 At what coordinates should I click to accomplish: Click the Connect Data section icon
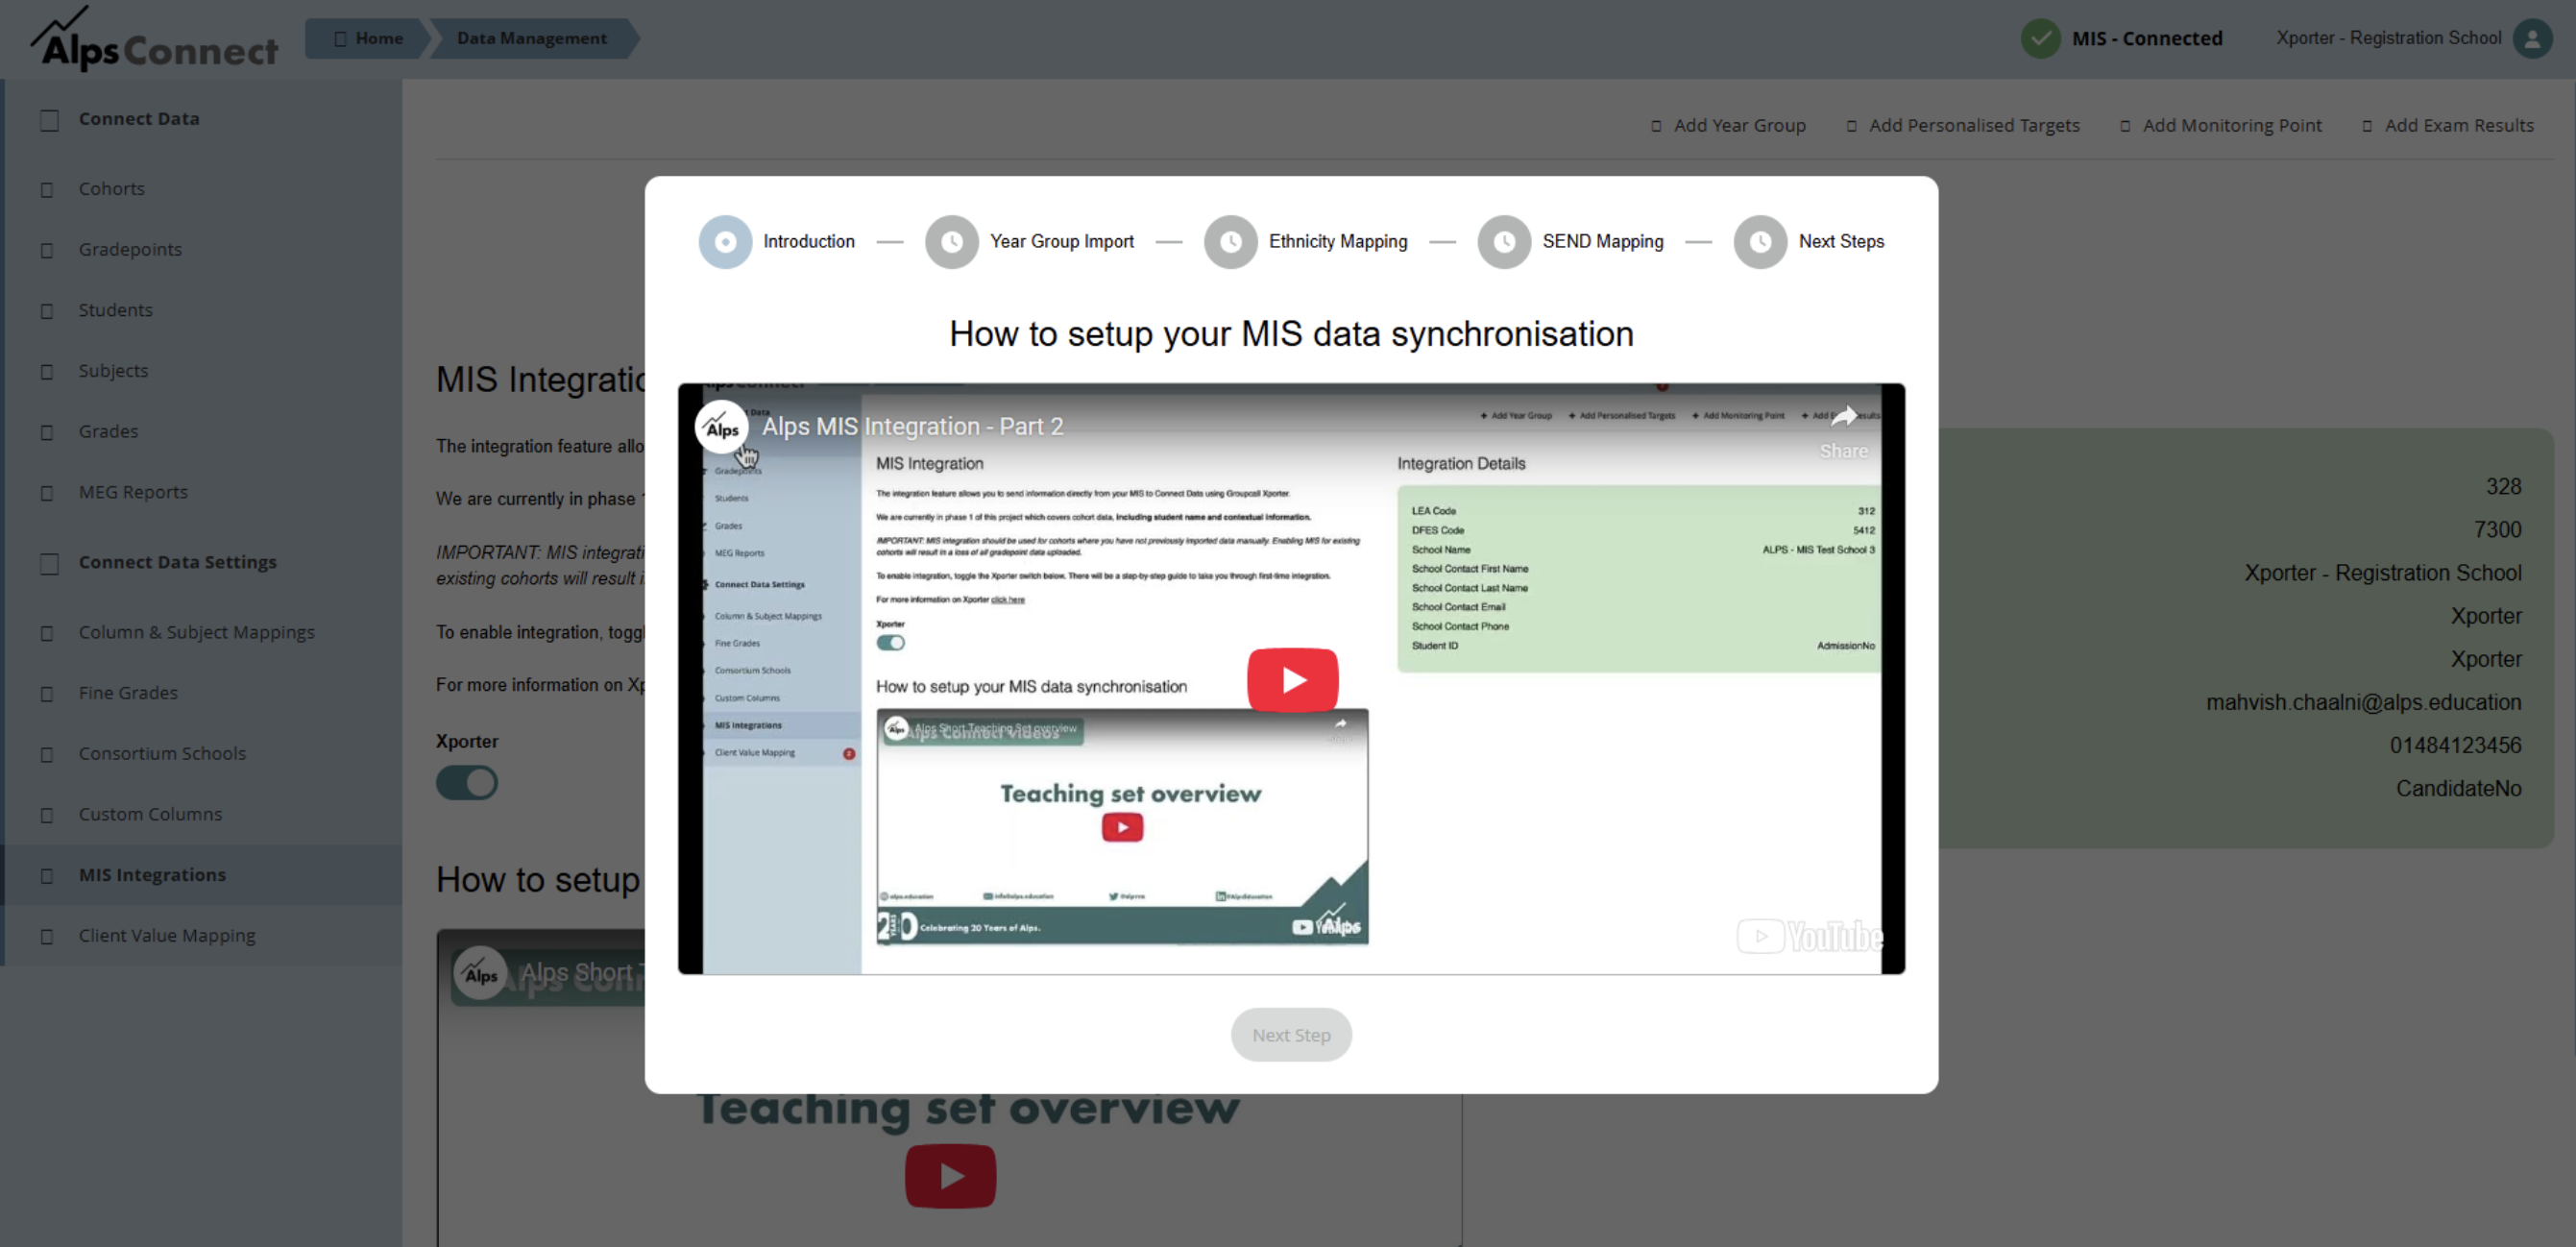click(49, 120)
